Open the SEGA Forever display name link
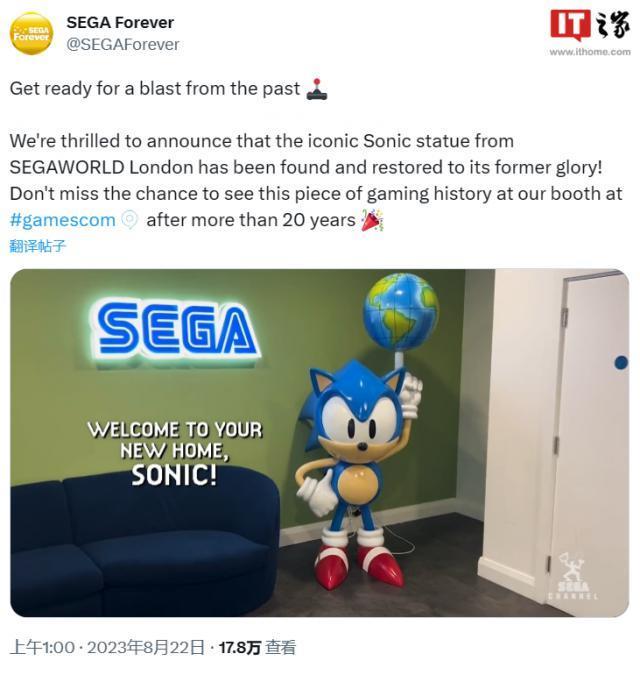640x675 pixels. (x=119, y=22)
